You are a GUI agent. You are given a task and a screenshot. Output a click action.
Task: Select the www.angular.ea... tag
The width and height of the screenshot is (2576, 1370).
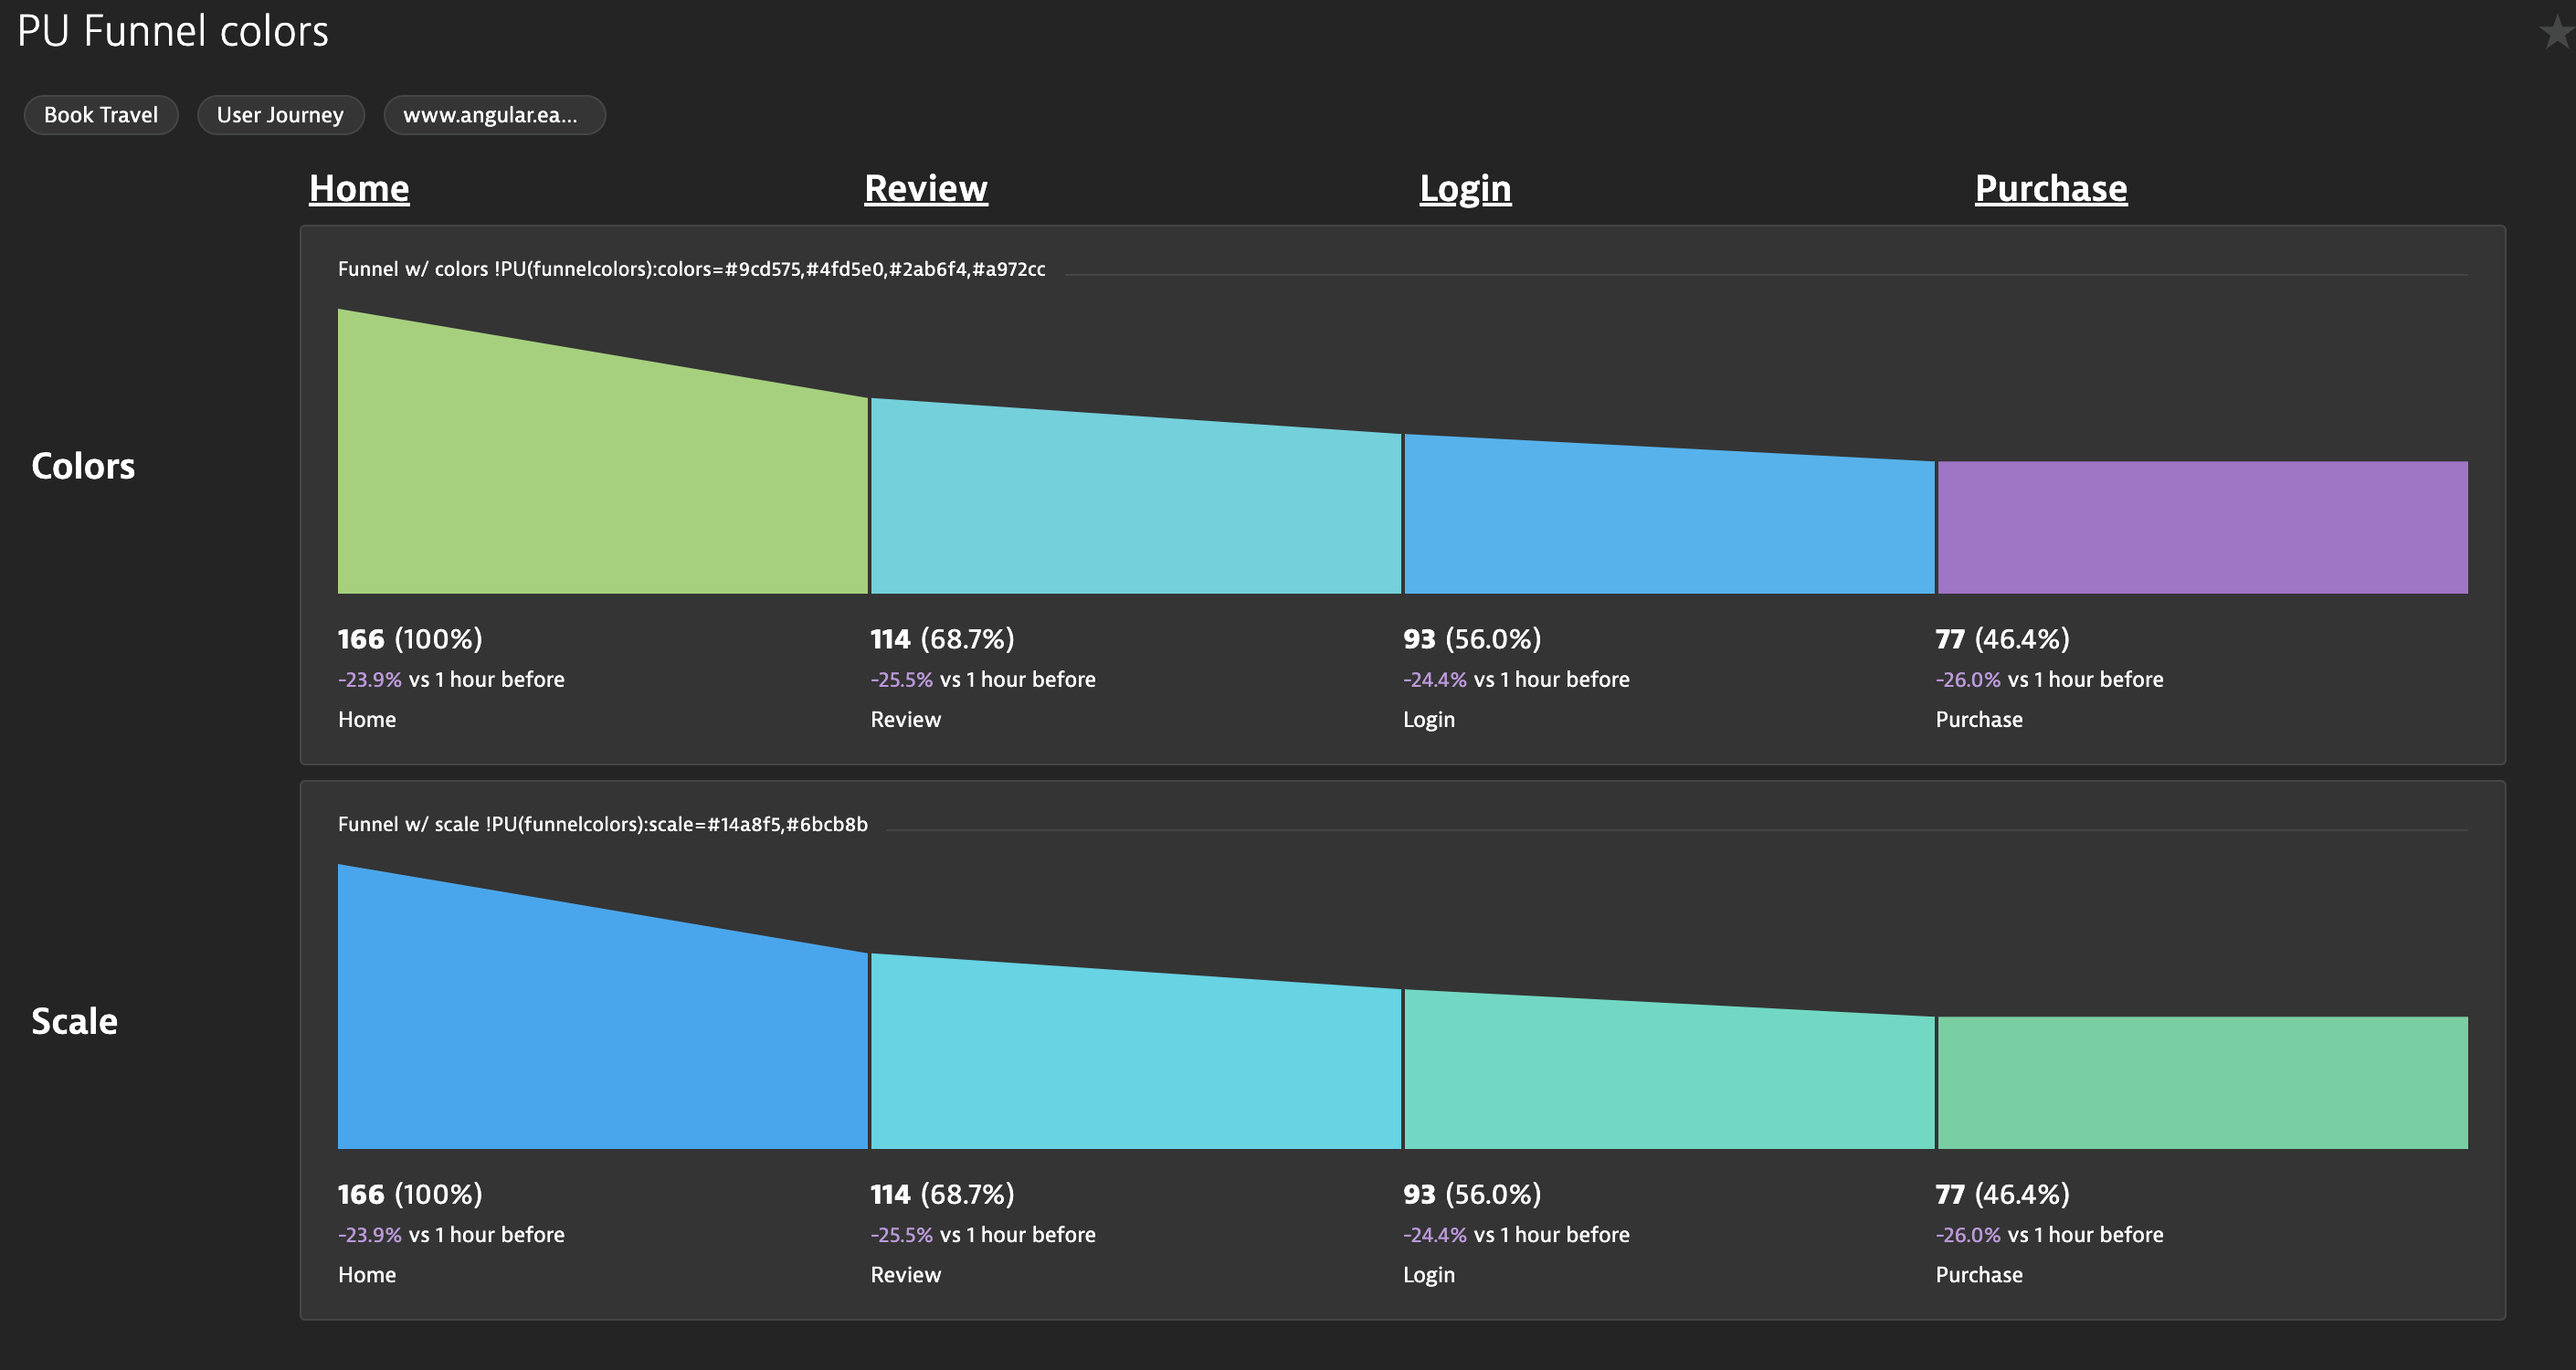click(494, 115)
